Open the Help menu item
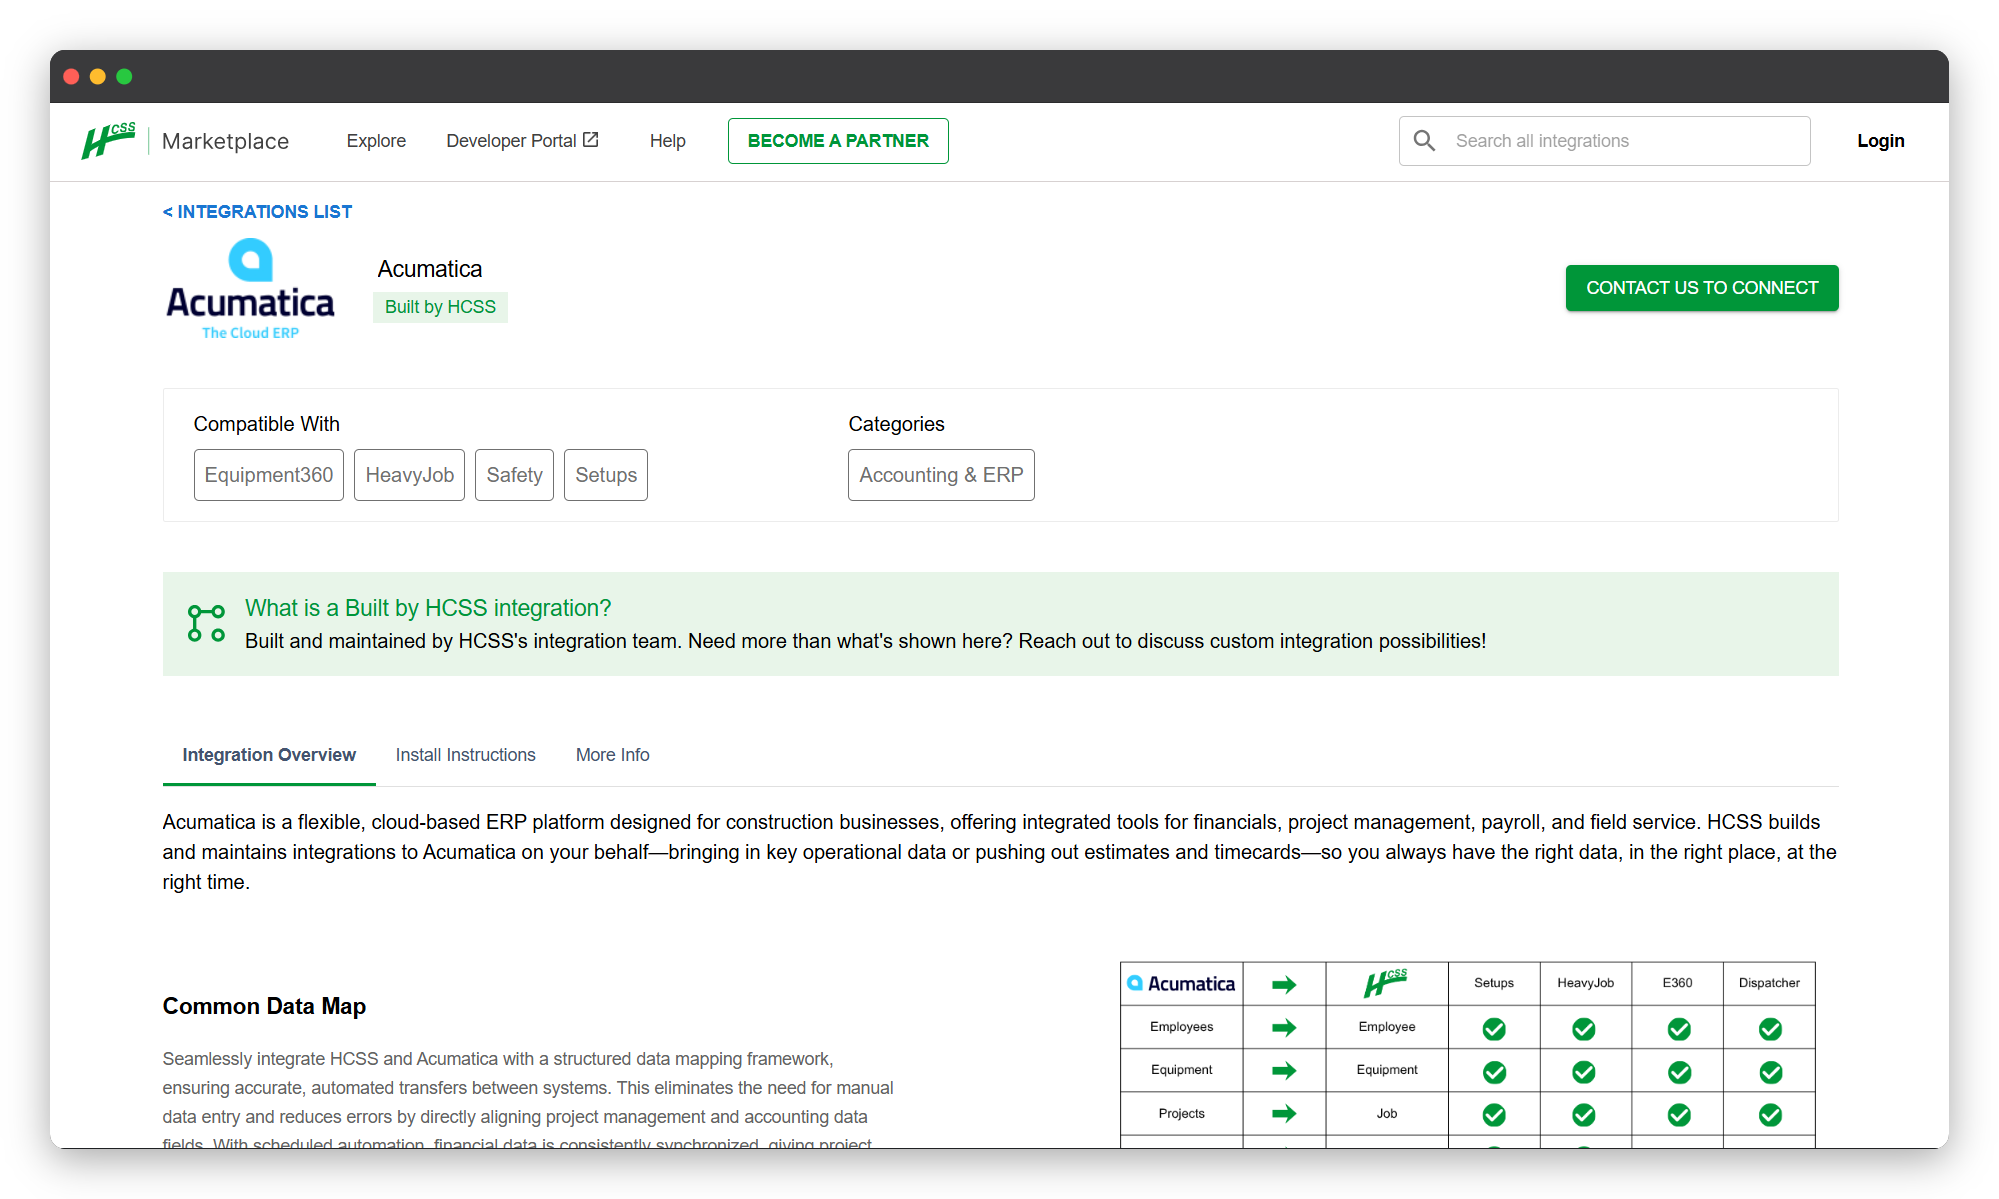The height and width of the screenshot is (1199, 1999). click(x=667, y=141)
